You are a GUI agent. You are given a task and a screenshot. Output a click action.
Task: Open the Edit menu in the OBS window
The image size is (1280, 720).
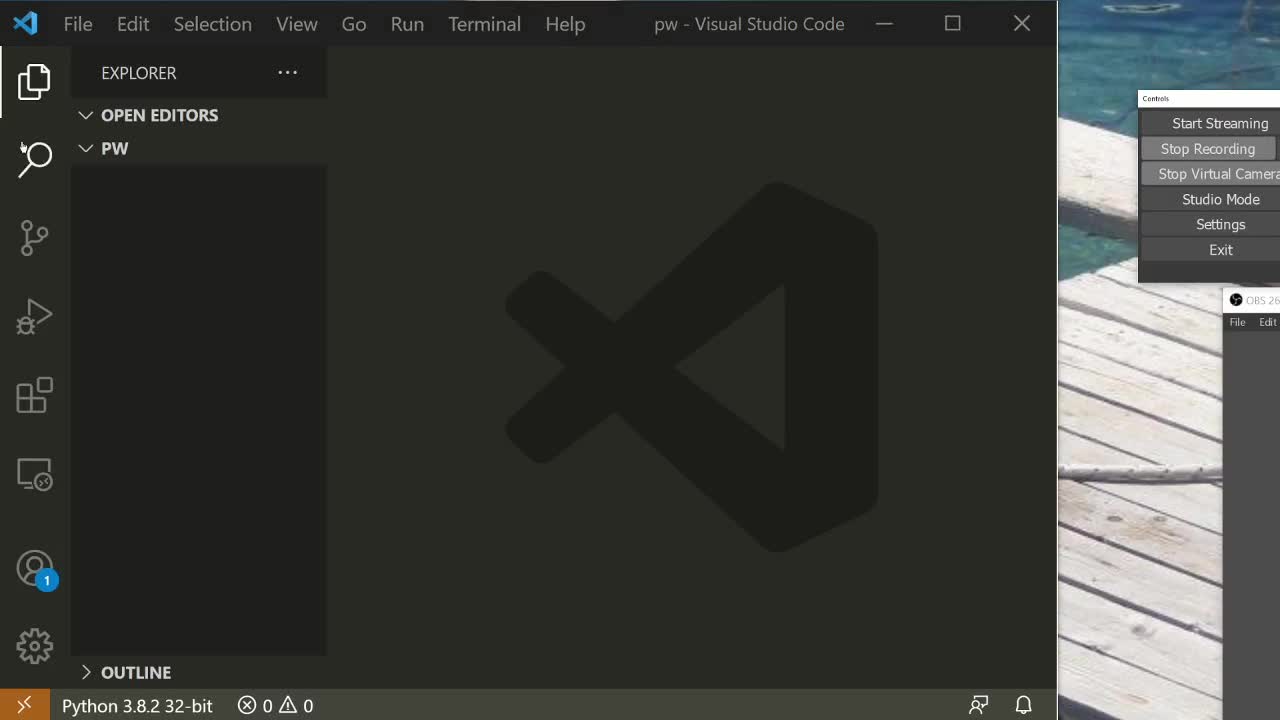click(1267, 322)
